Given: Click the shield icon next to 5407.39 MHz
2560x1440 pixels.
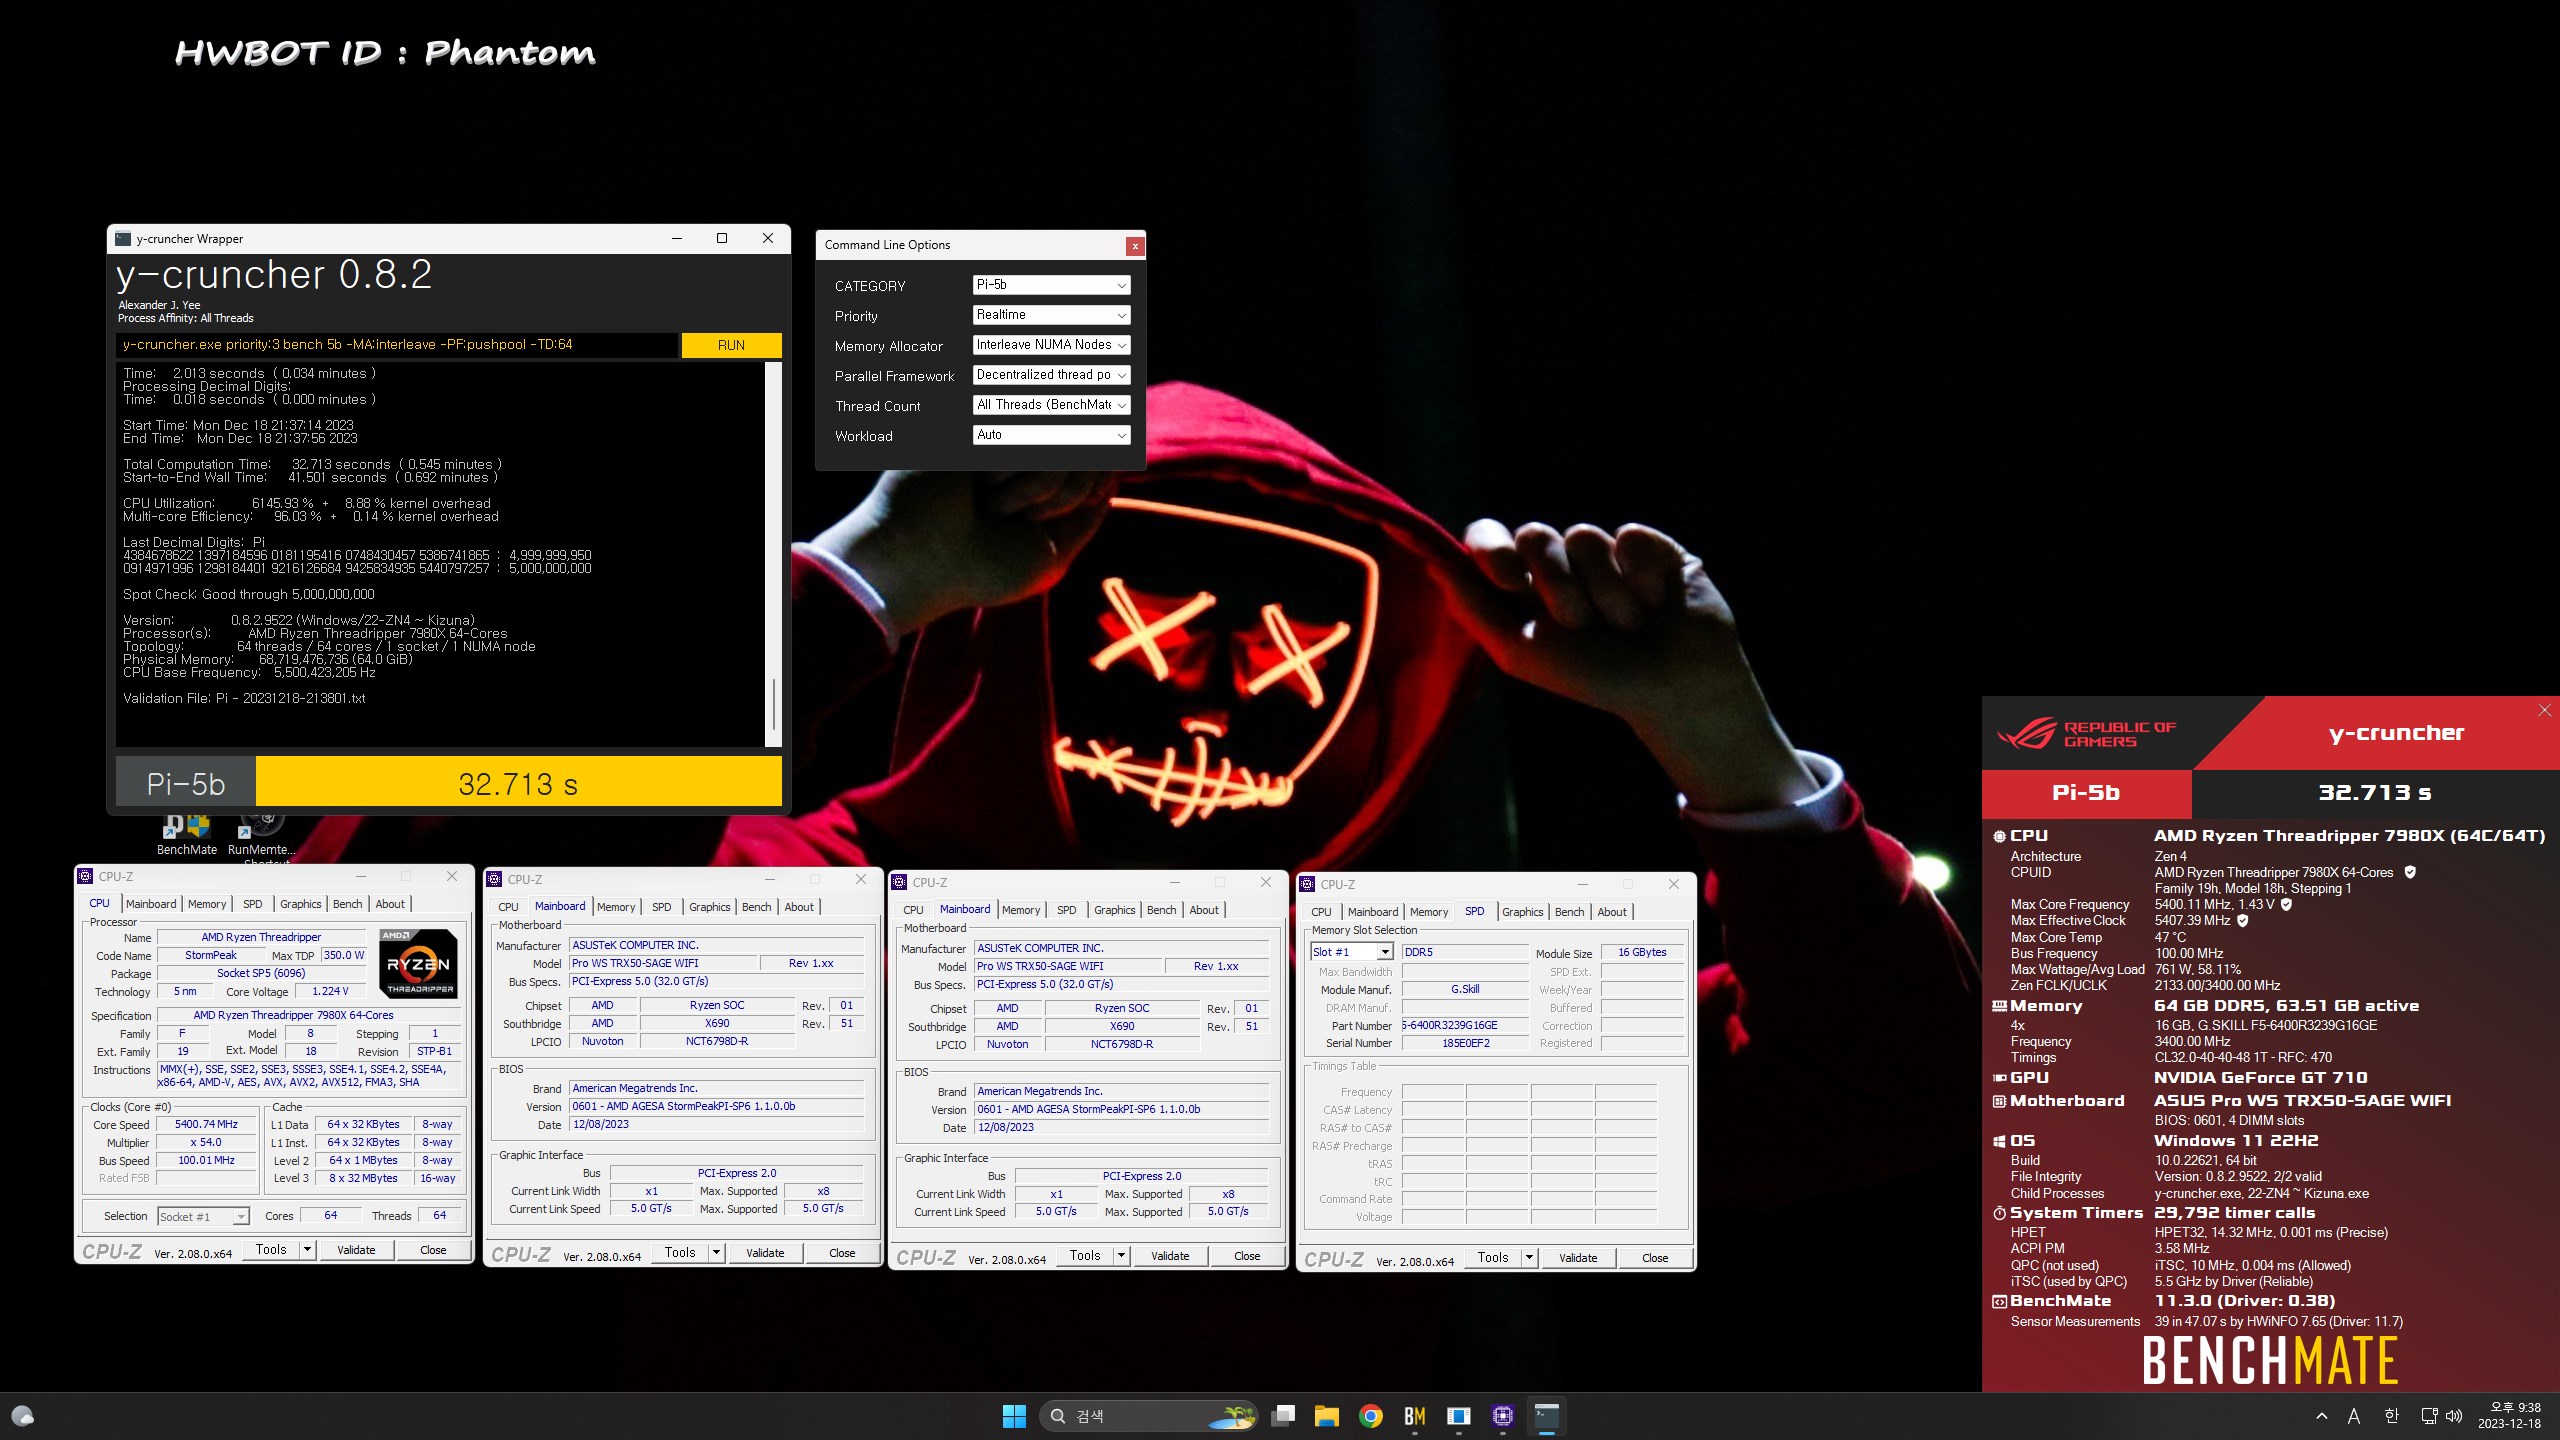Looking at the screenshot, I should pos(2242,920).
